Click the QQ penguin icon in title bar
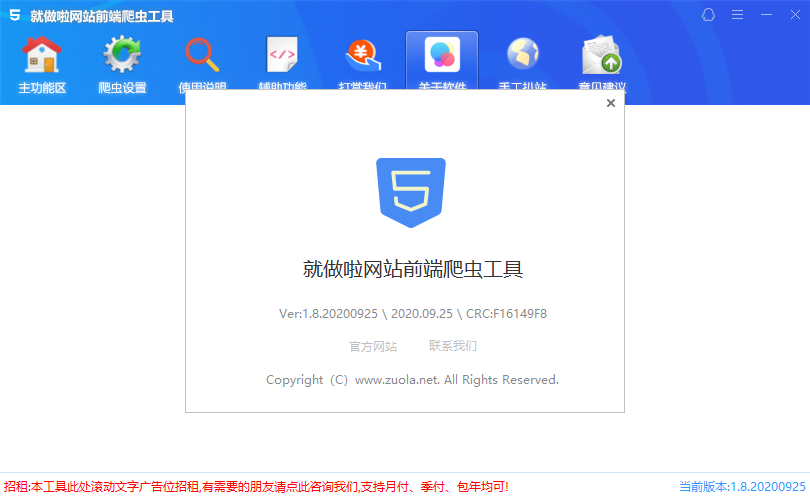Screen dimensions: 810x501 point(709,15)
